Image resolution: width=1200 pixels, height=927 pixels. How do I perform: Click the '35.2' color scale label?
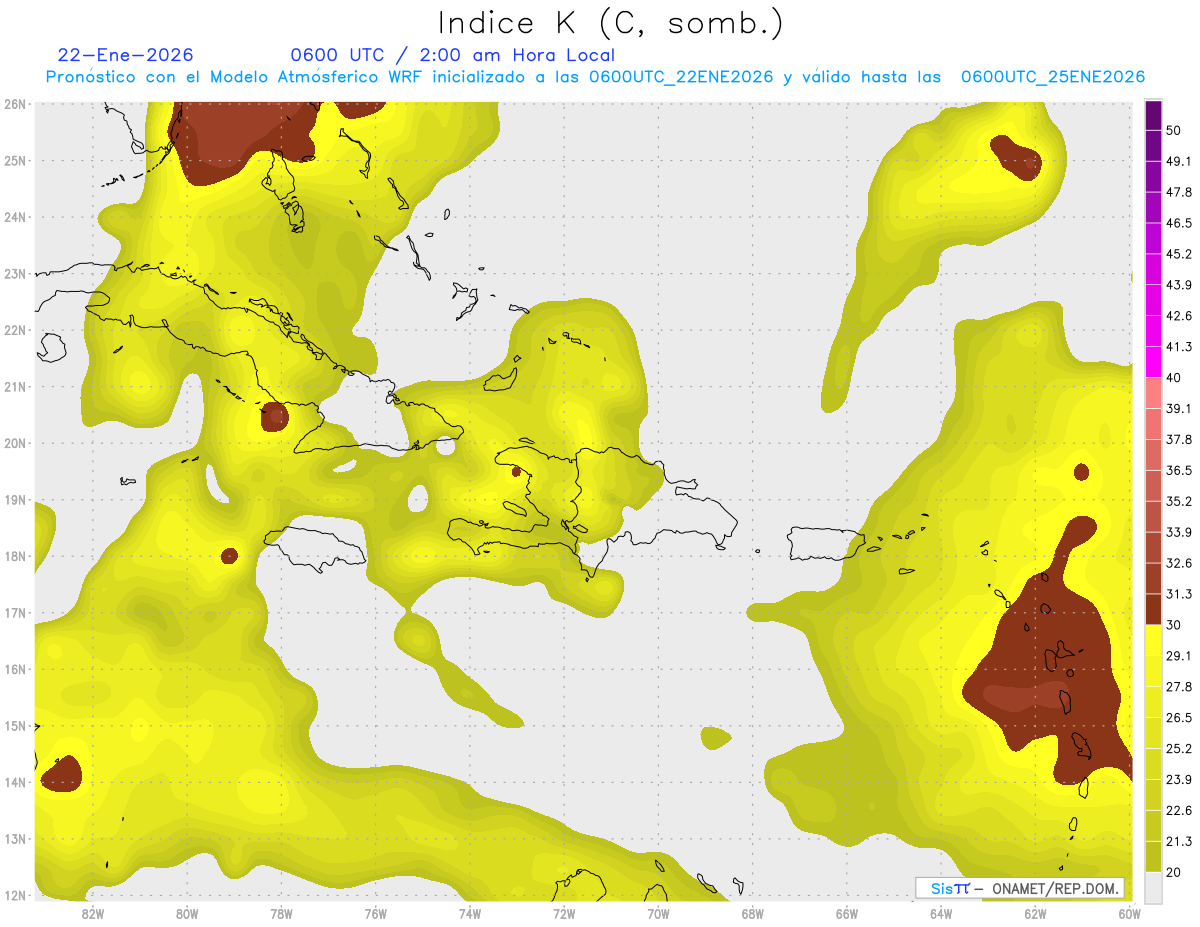[1178, 501]
